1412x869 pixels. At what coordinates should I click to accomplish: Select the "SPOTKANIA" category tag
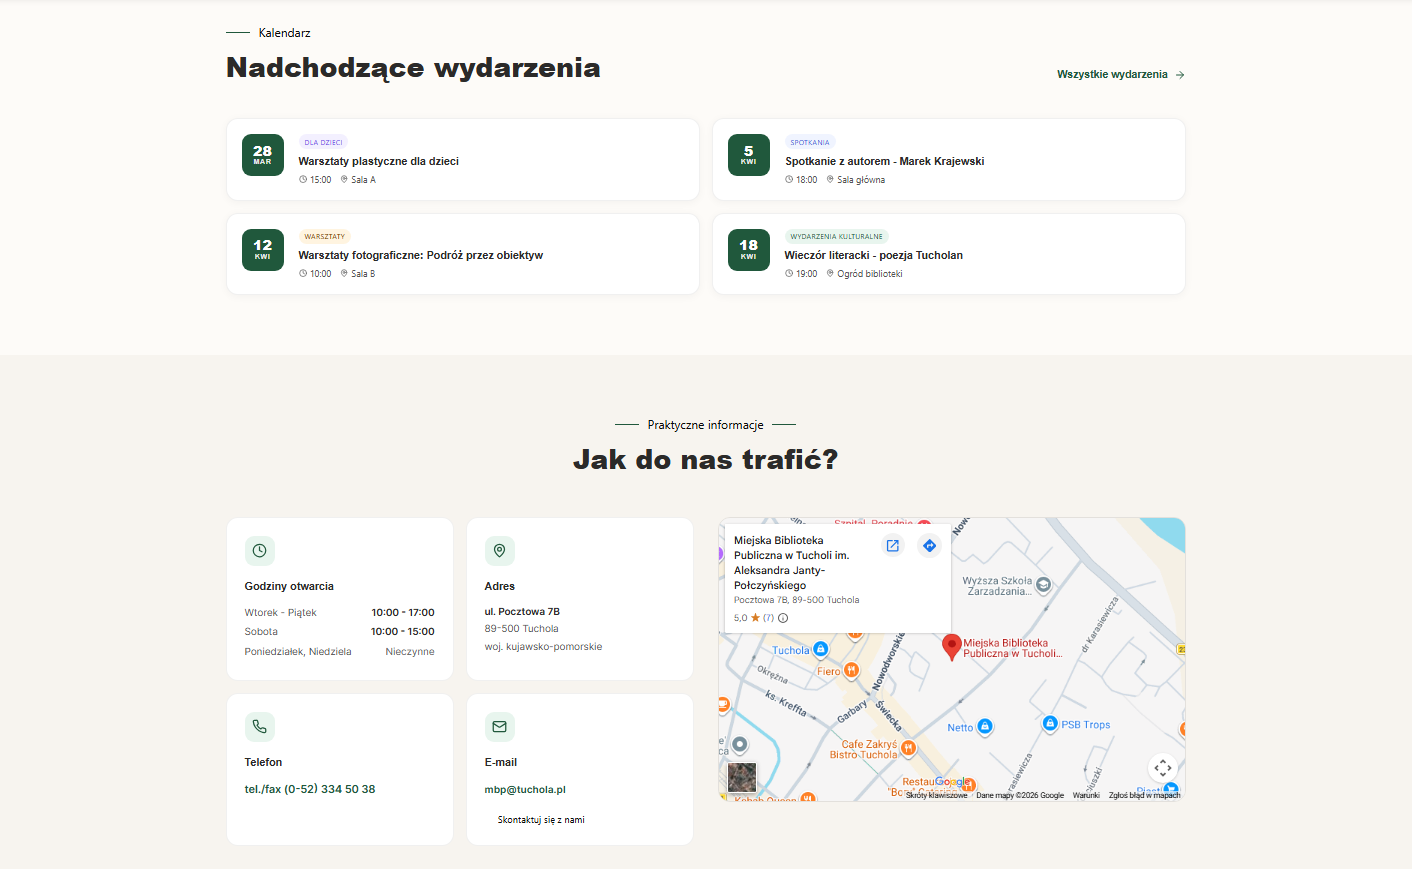(810, 142)
